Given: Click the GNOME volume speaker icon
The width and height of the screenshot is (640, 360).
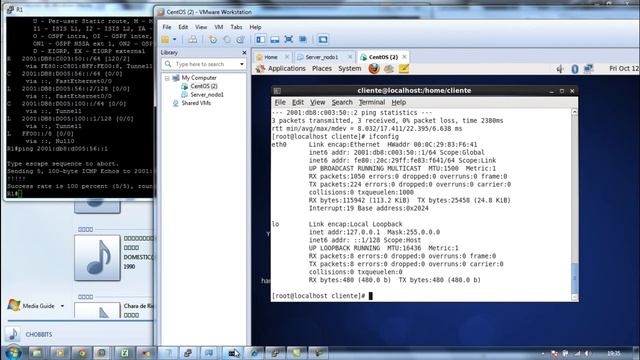Looking at the screenshot, I should tap(560, 69).
